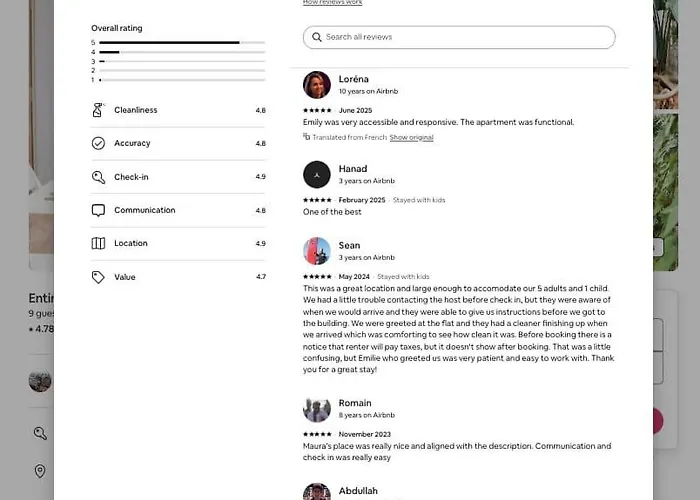Click the Sean reviewer name
The image size is (700, 500).
349,246
